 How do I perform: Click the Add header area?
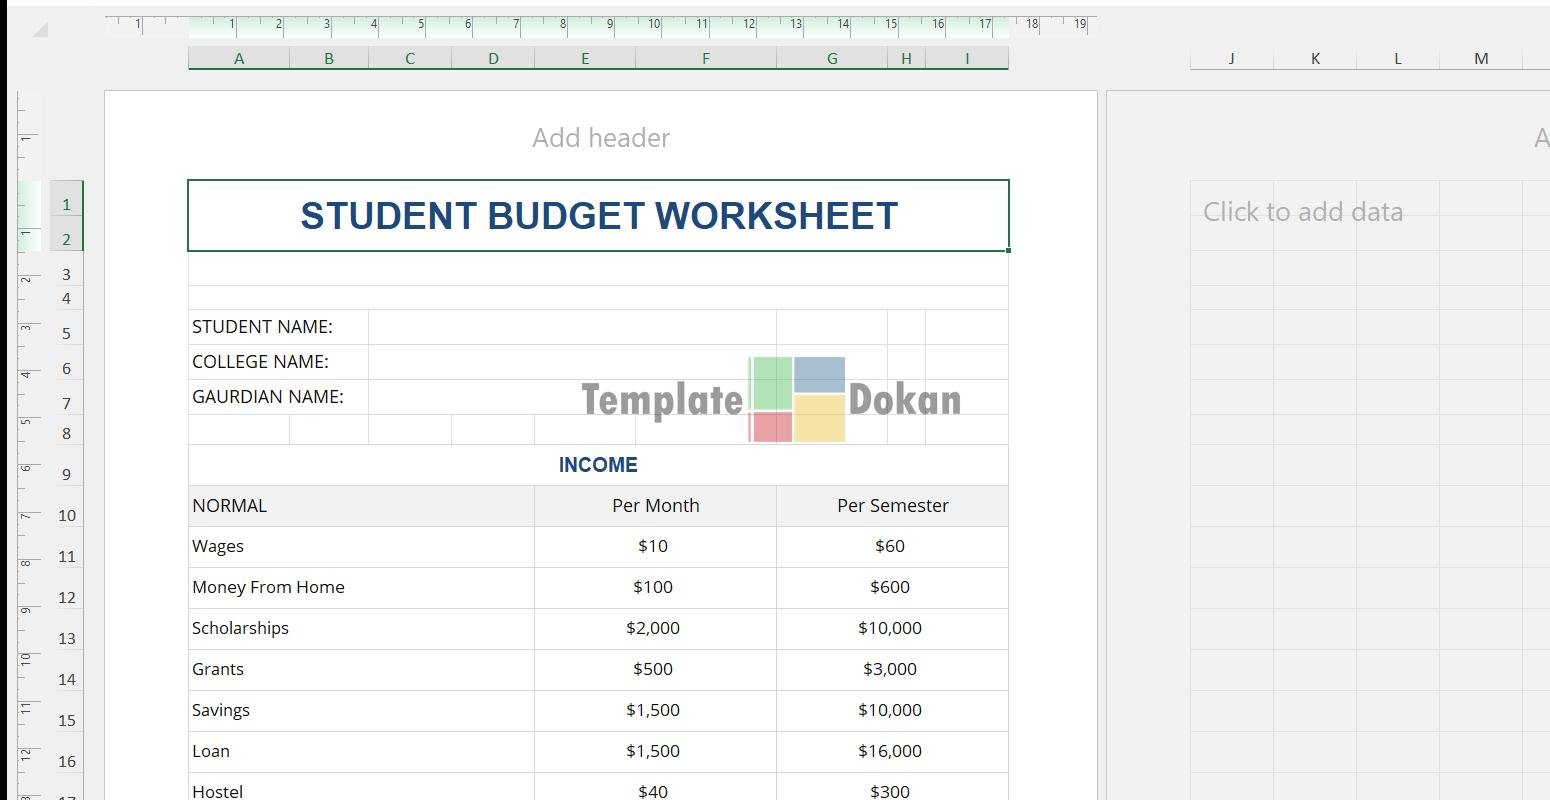pos(600,138)
